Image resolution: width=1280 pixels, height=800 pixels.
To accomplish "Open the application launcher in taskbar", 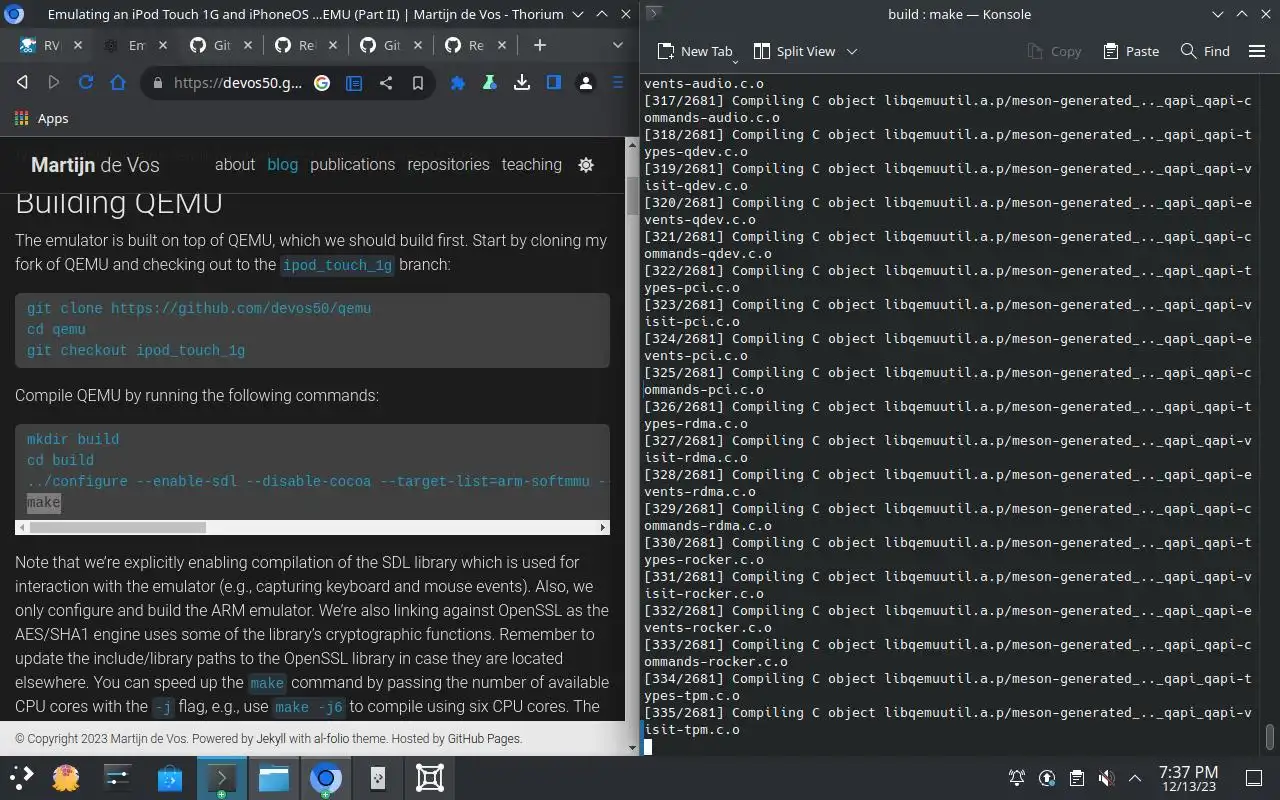I will [x=21, y=777].
